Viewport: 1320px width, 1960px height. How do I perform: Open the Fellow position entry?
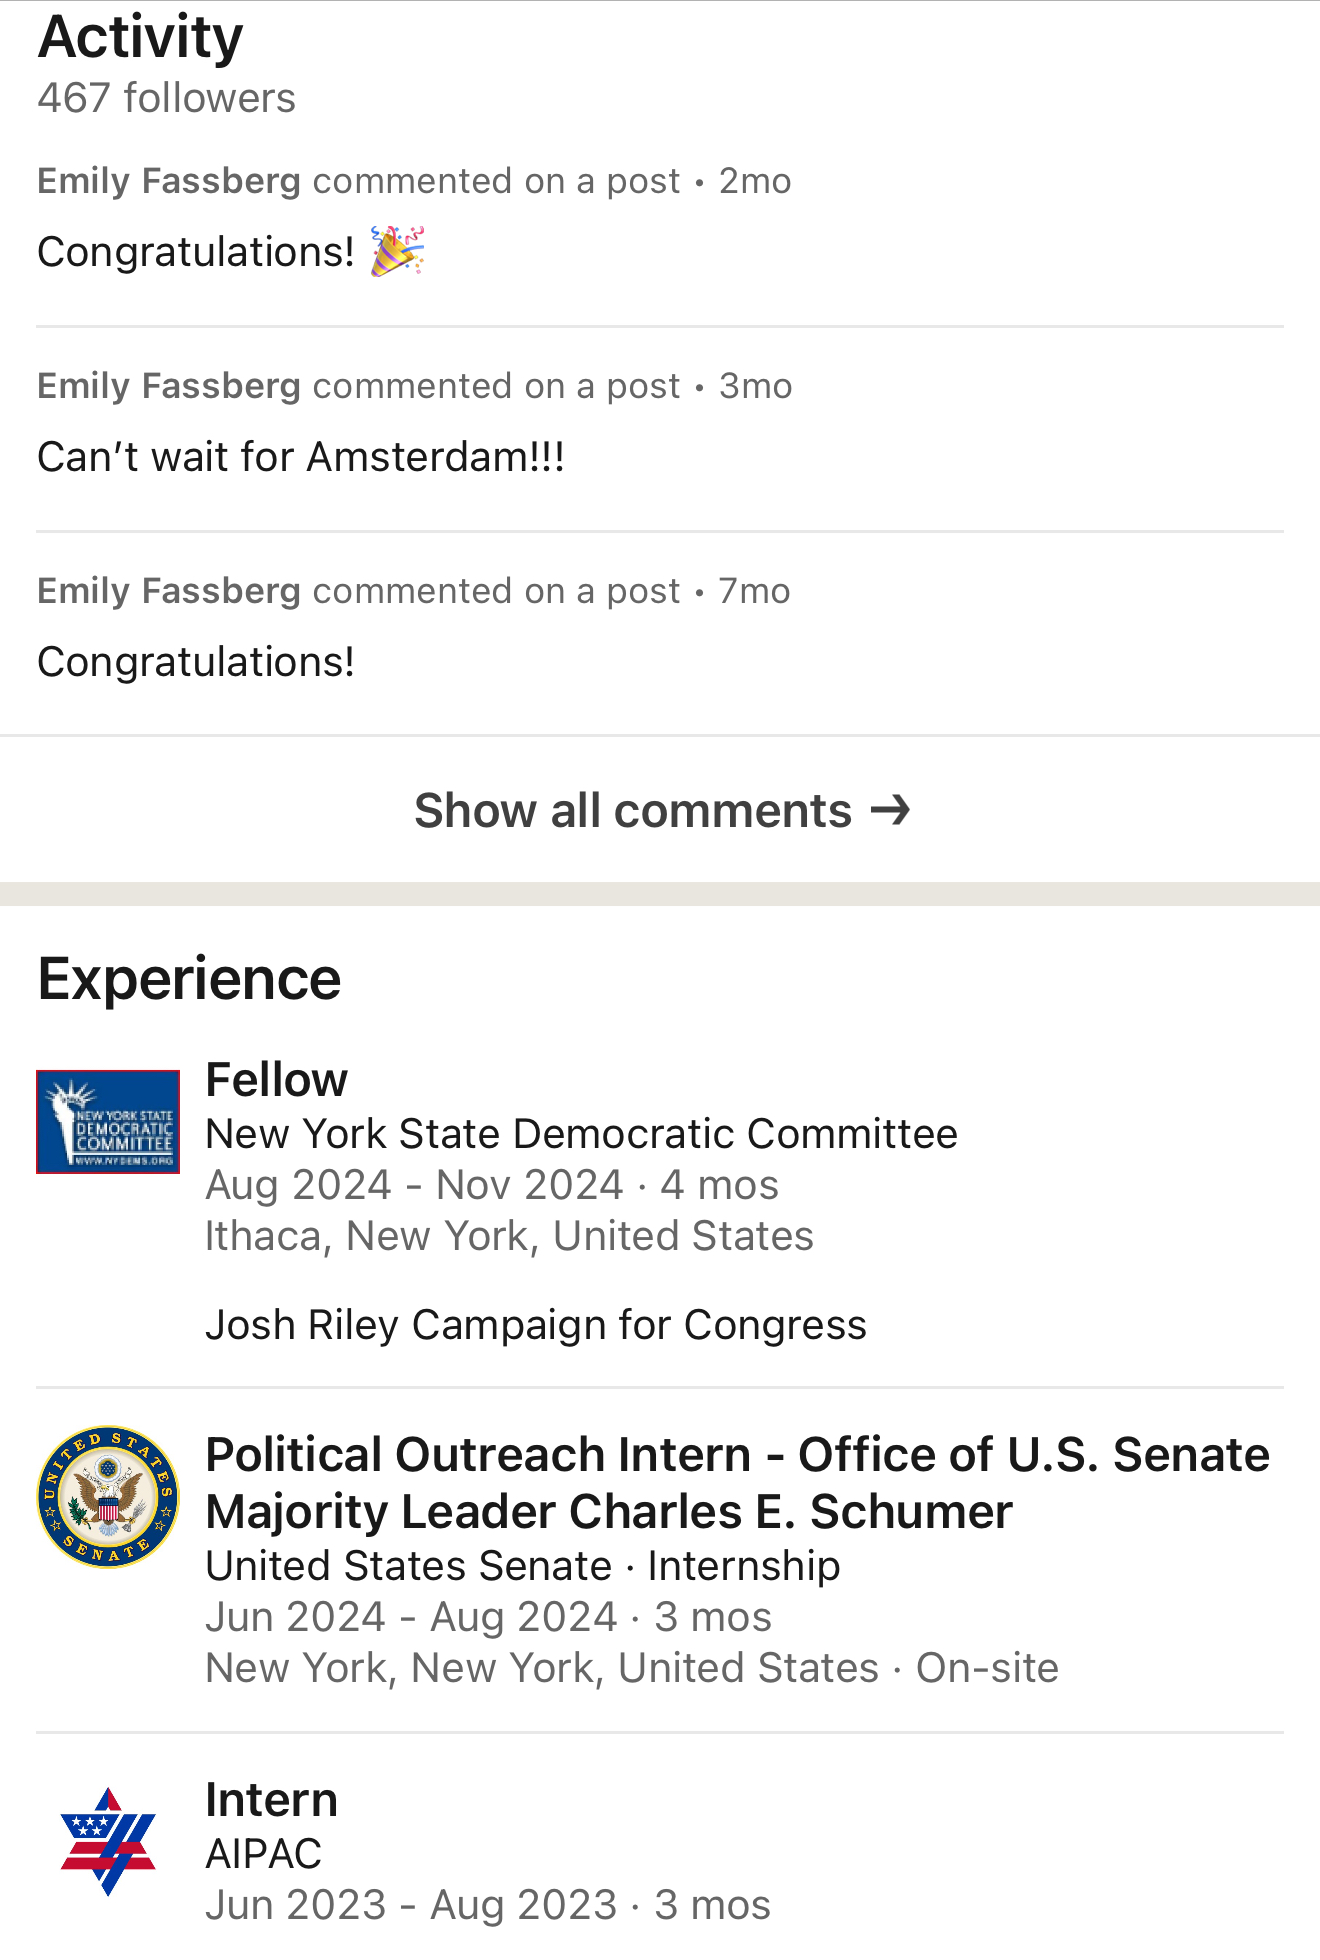[x=276, y=1079]
